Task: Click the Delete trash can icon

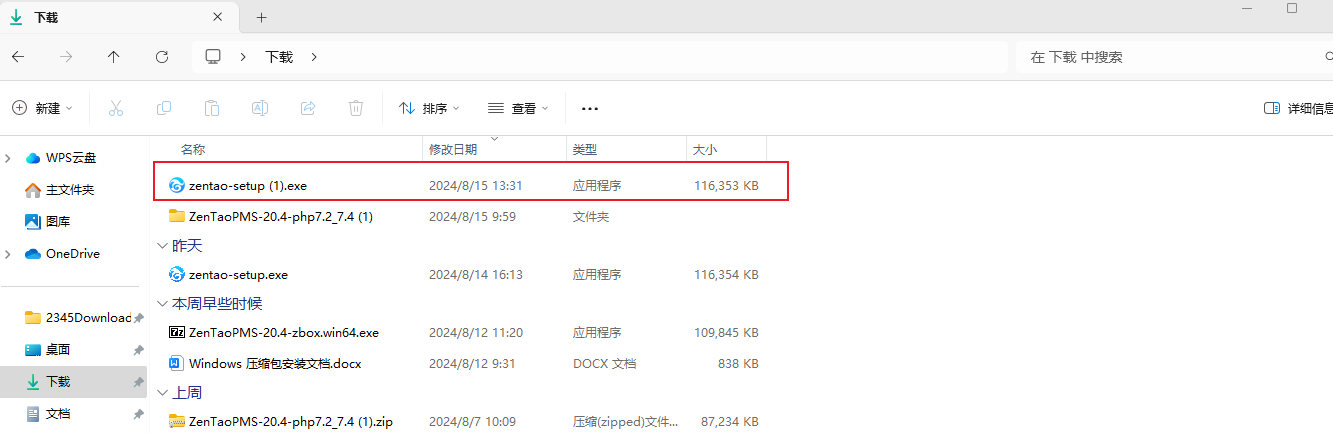Action: coord(356,108)
